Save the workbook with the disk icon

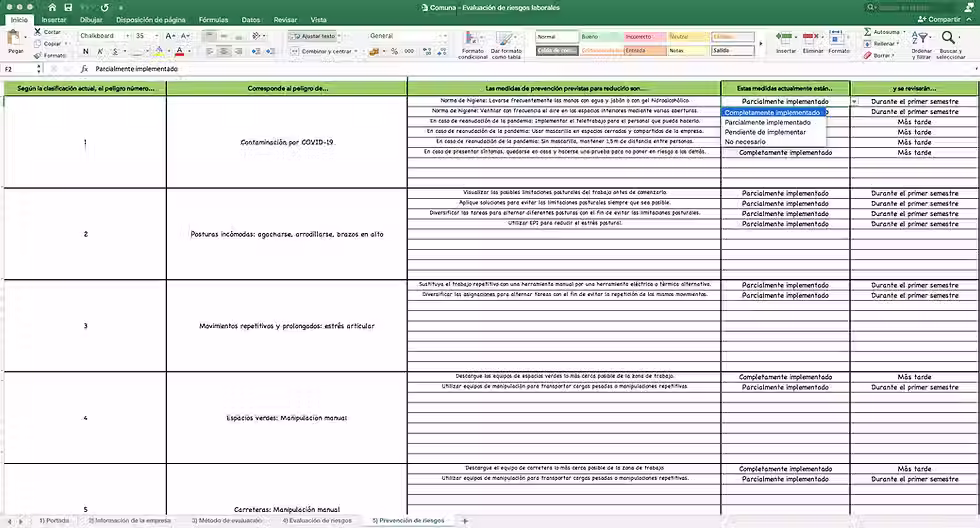pos(68,7)
